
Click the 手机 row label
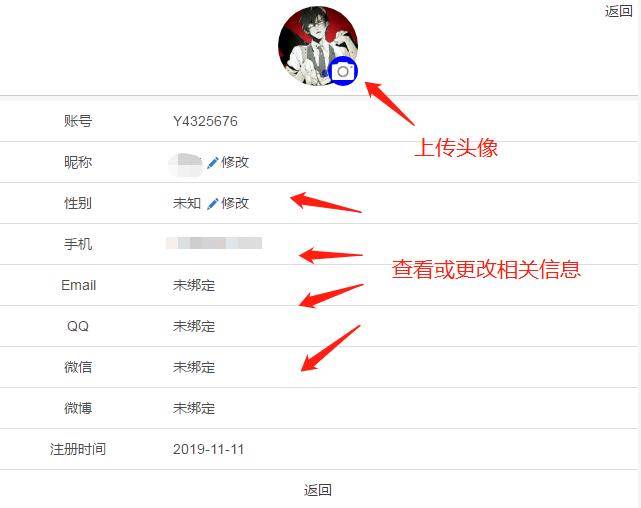tap(78, 244)
